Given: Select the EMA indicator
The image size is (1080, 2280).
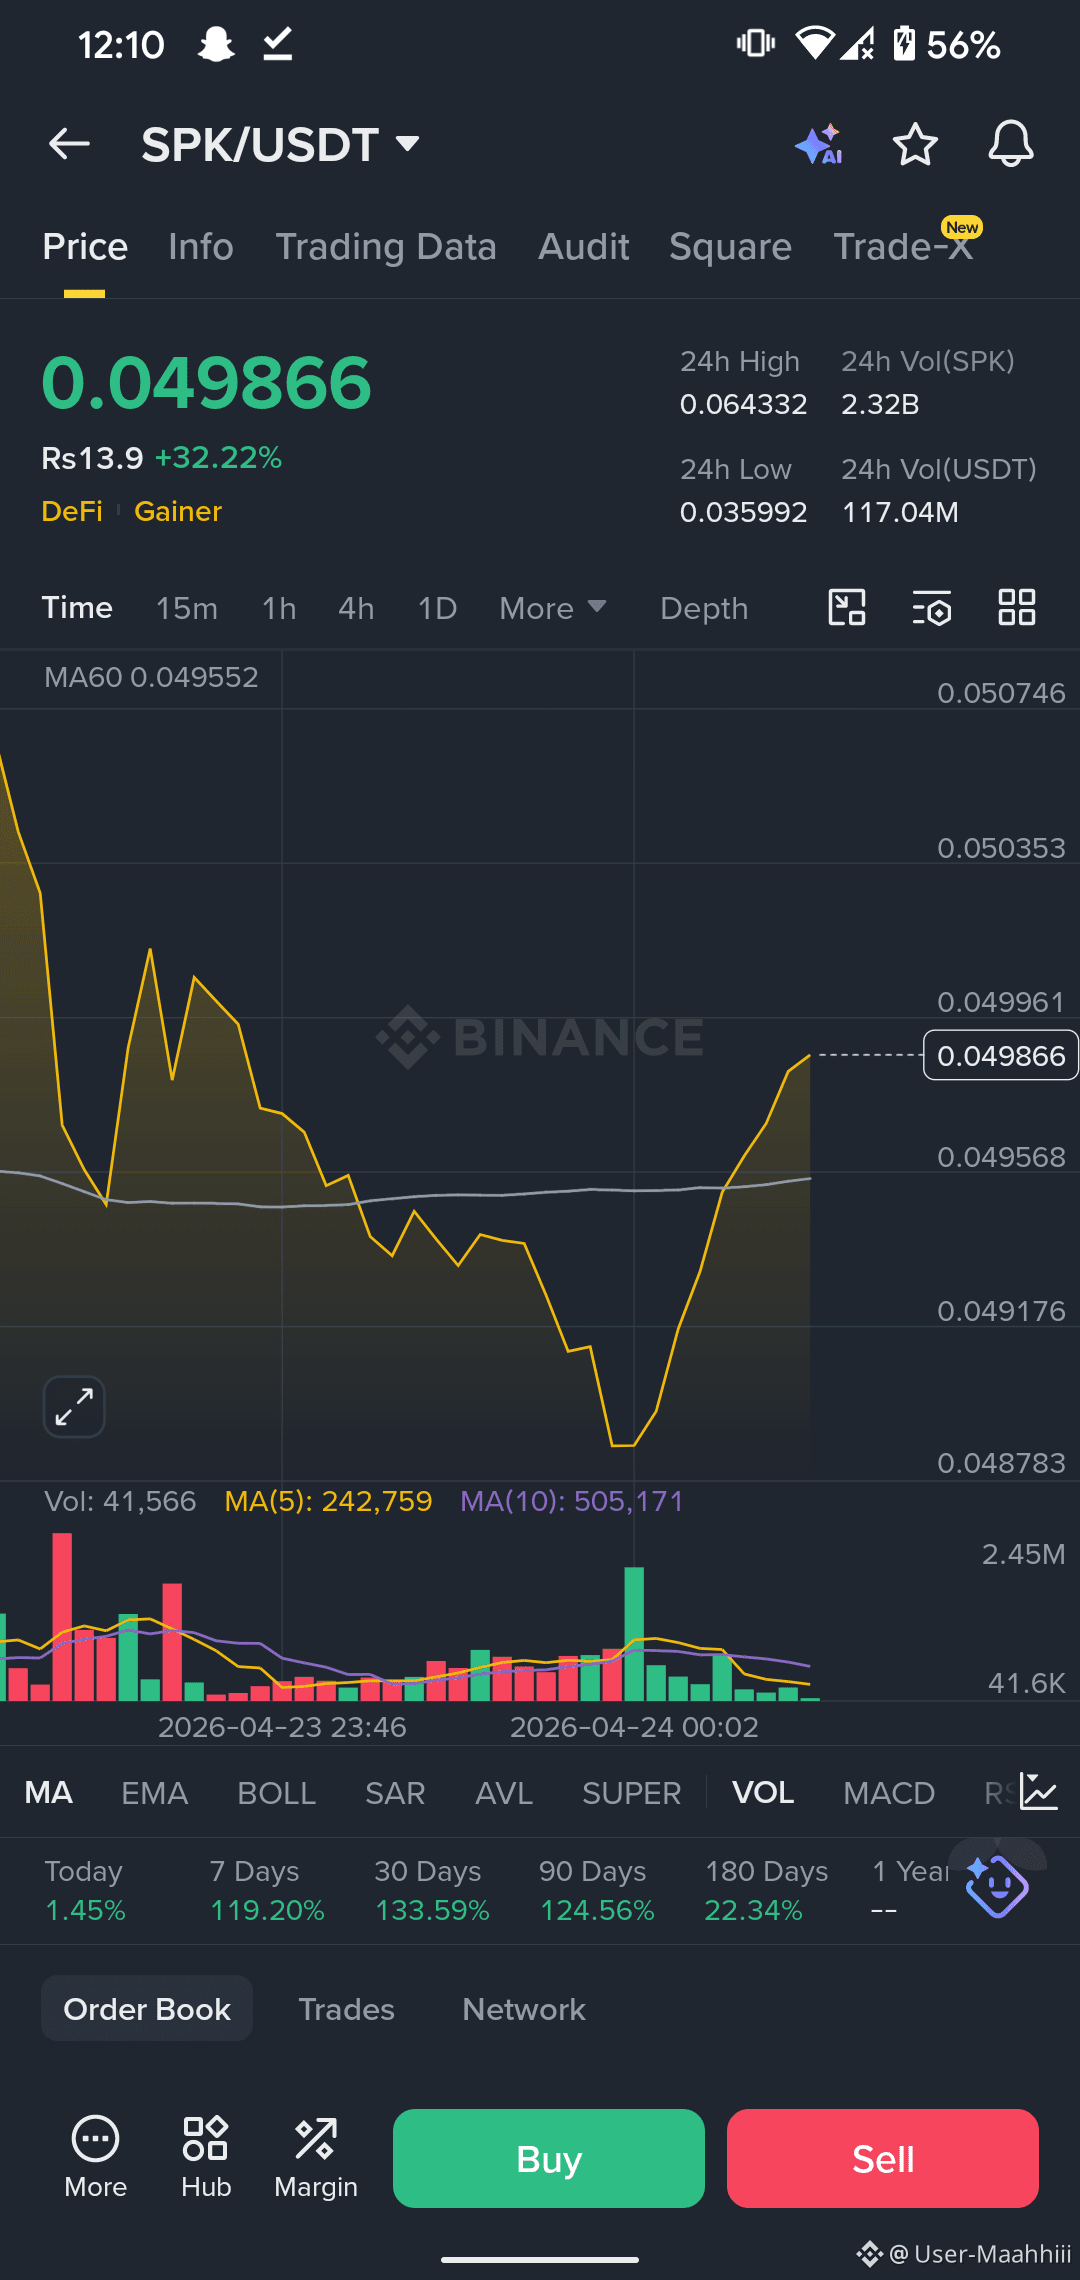Looking at the screenshot, I should pos(154,1793).
